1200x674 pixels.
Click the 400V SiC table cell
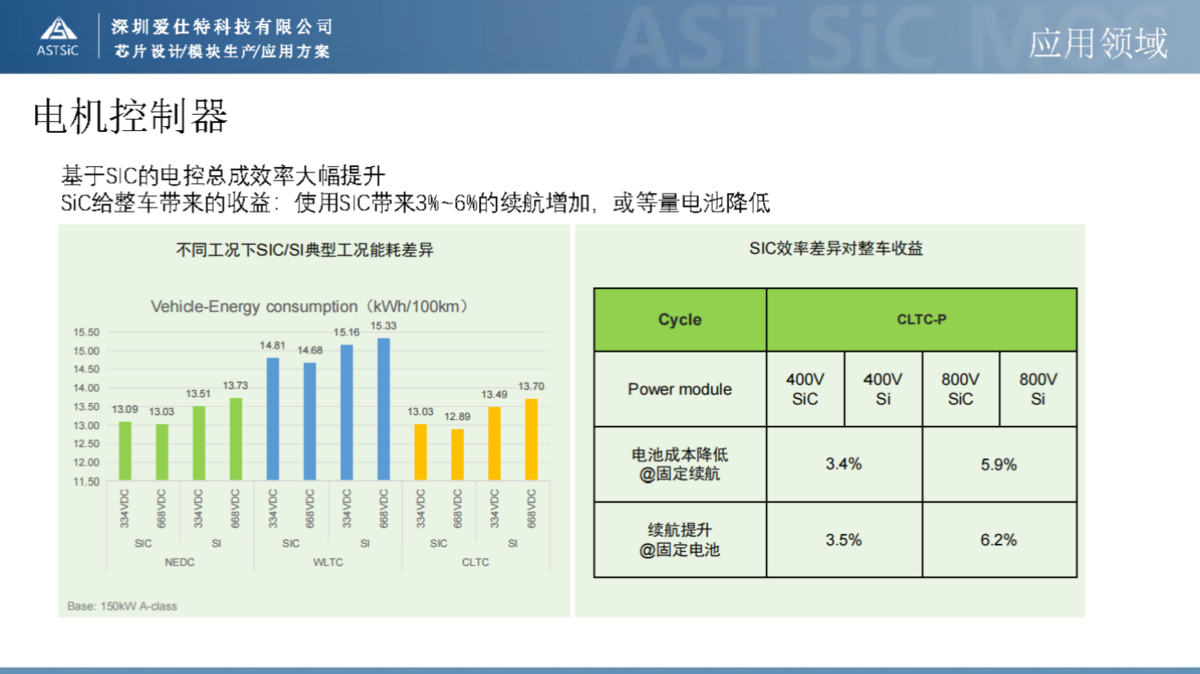click(x=805, y=389)
